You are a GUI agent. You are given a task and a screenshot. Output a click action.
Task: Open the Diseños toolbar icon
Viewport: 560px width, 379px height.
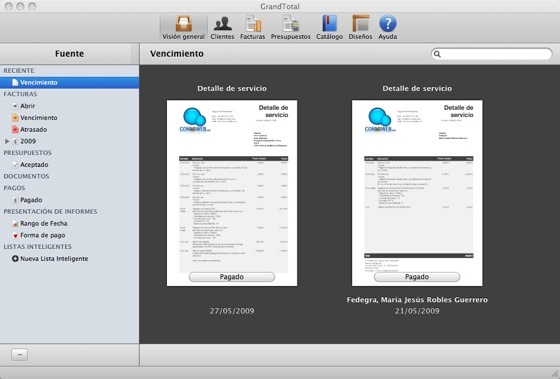[360, 27]
